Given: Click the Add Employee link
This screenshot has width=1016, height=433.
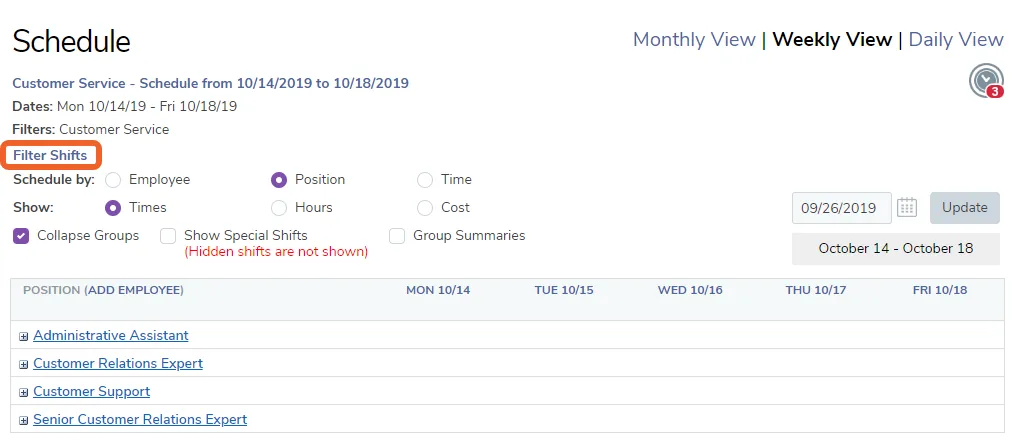Looking at the screenshot, I should [135, 290].
